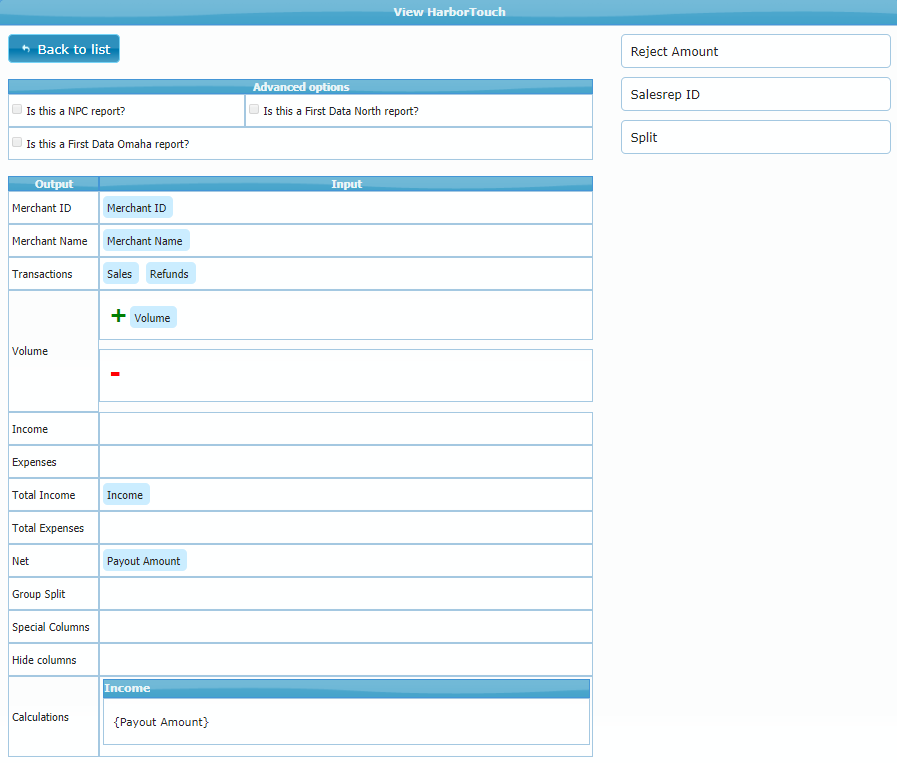The height and width of the screenshot is (763, 897).
Task: Check the First Data North report option
Action: 254,109
